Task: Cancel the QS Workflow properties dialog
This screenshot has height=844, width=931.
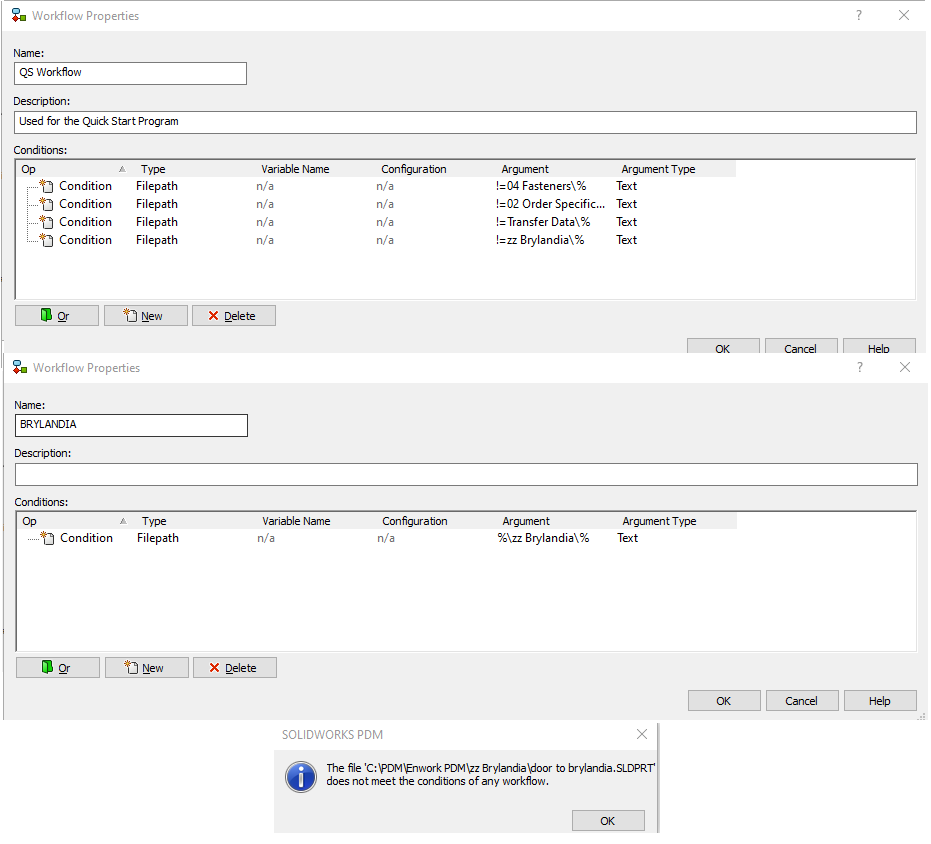Action: [801, 347]
